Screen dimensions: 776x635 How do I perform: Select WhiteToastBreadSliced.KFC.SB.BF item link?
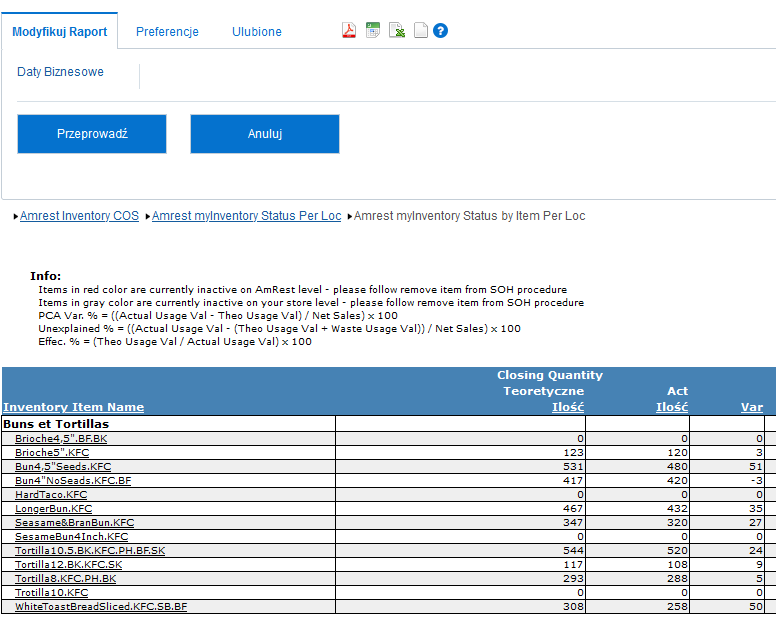pos(101,607)
